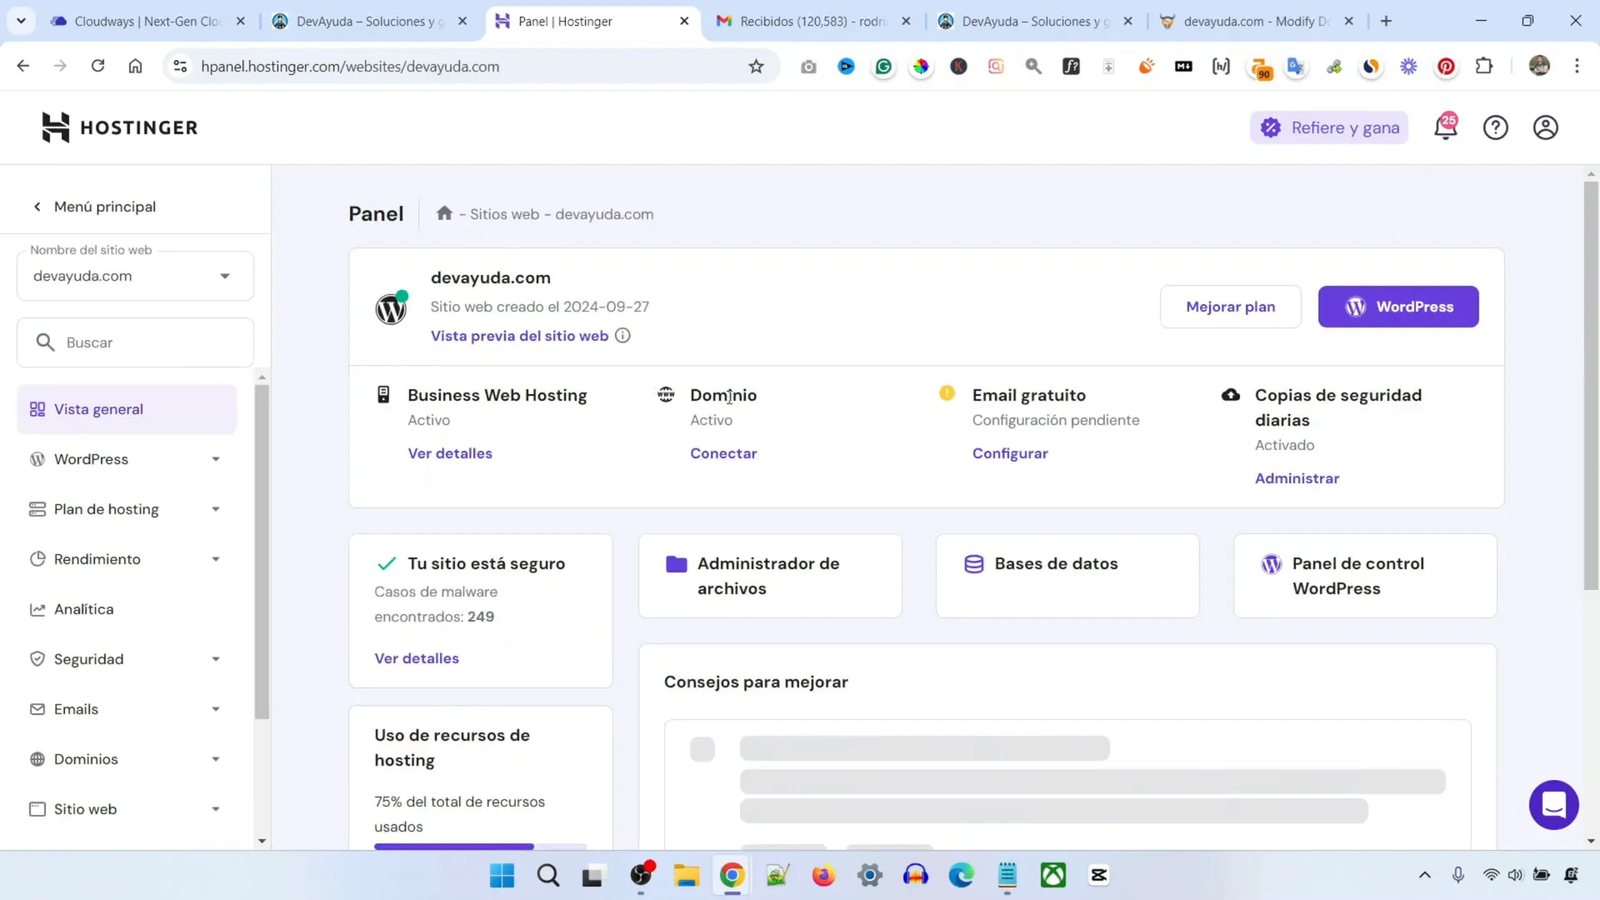
Task: Select Analítica in the sidebar
Action: pos(84,609)
